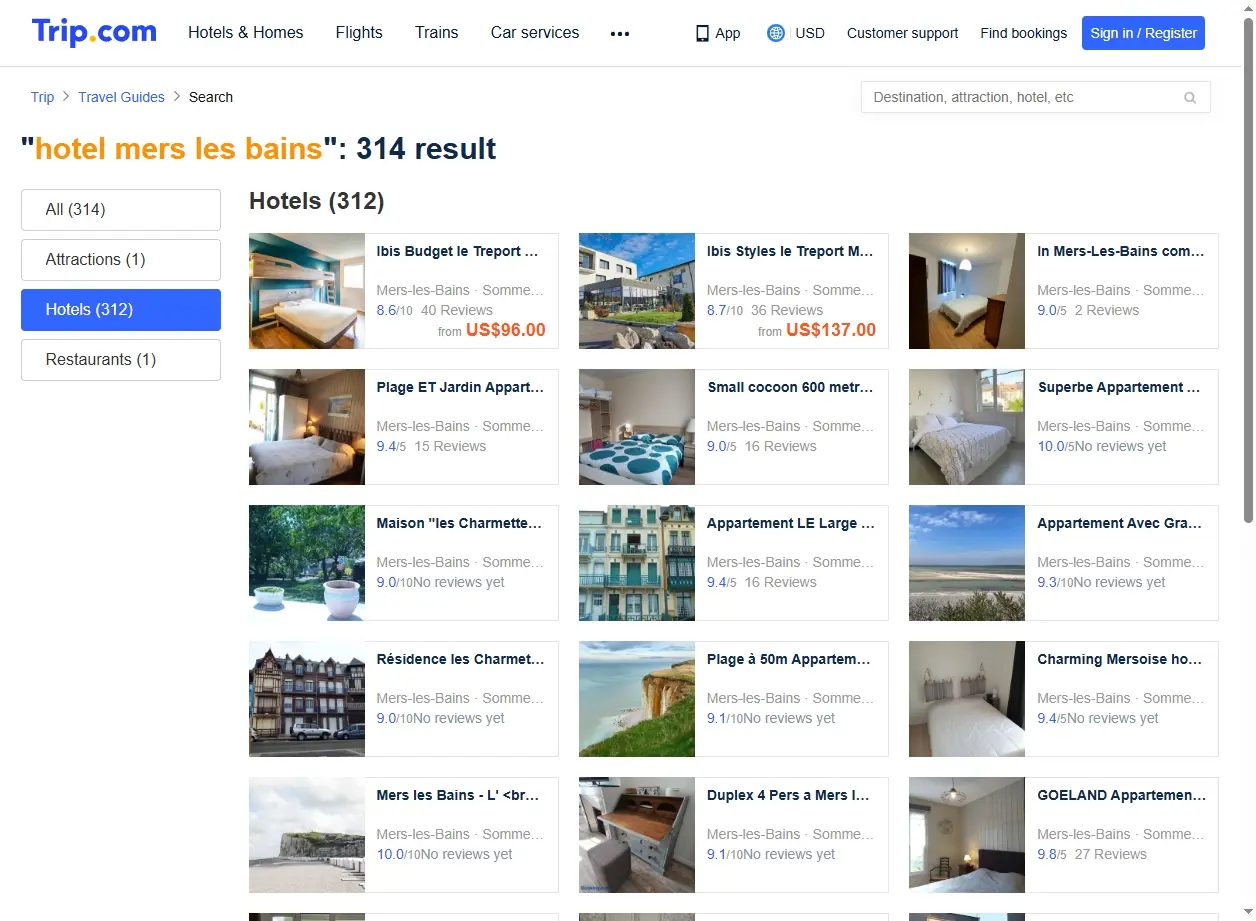The height and width of the screenshot is (921, 1256).
Task: Select the Attractions (1) filter
Action: click(x=121, y=260)
